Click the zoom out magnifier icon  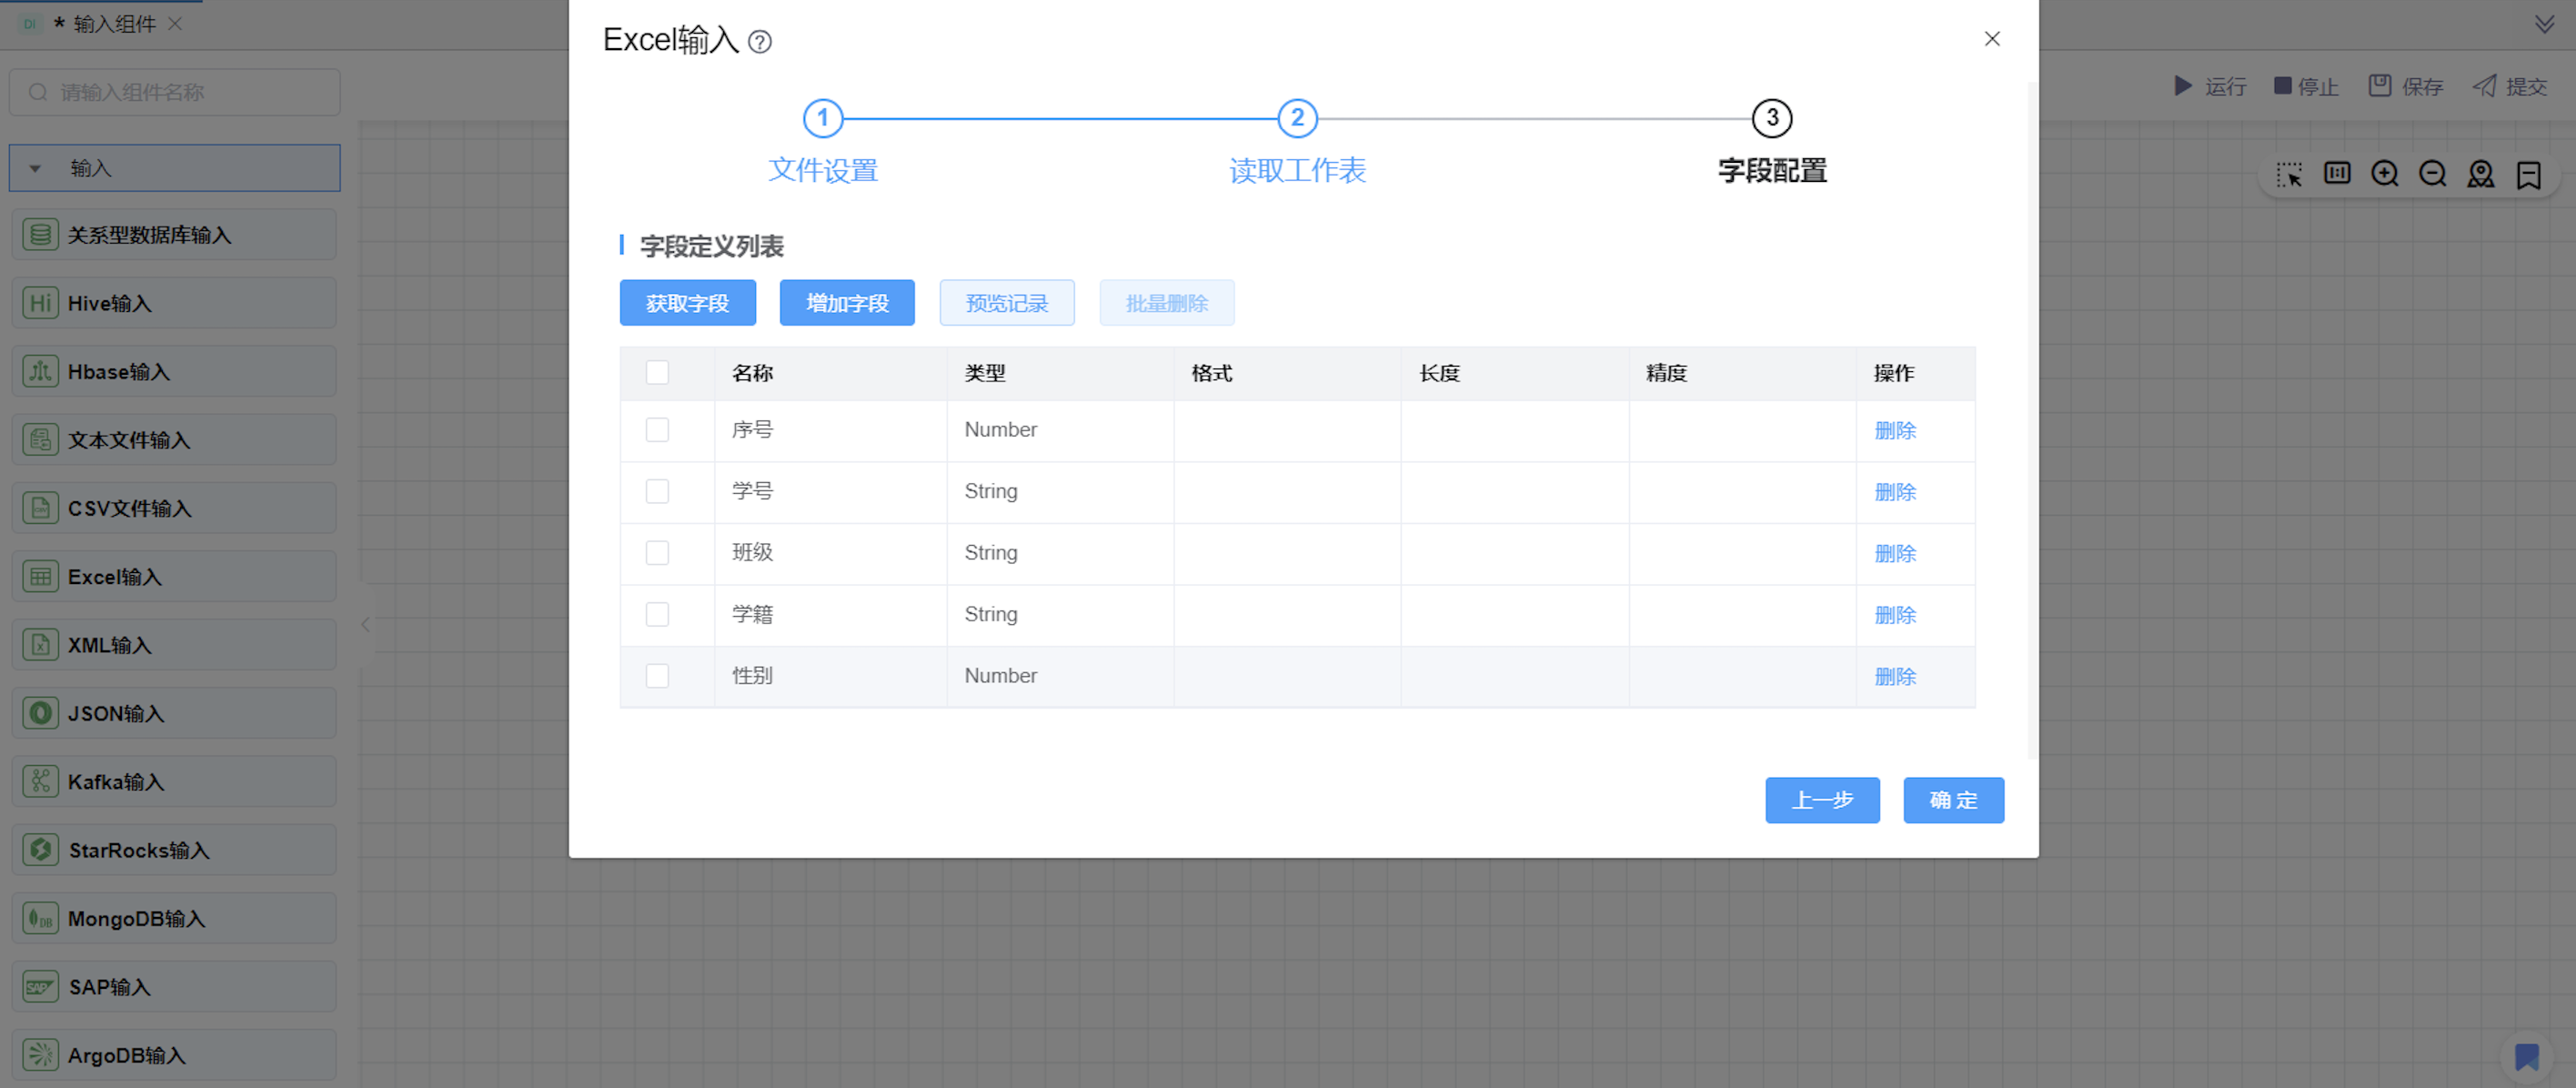click(x=2433, y=174)
